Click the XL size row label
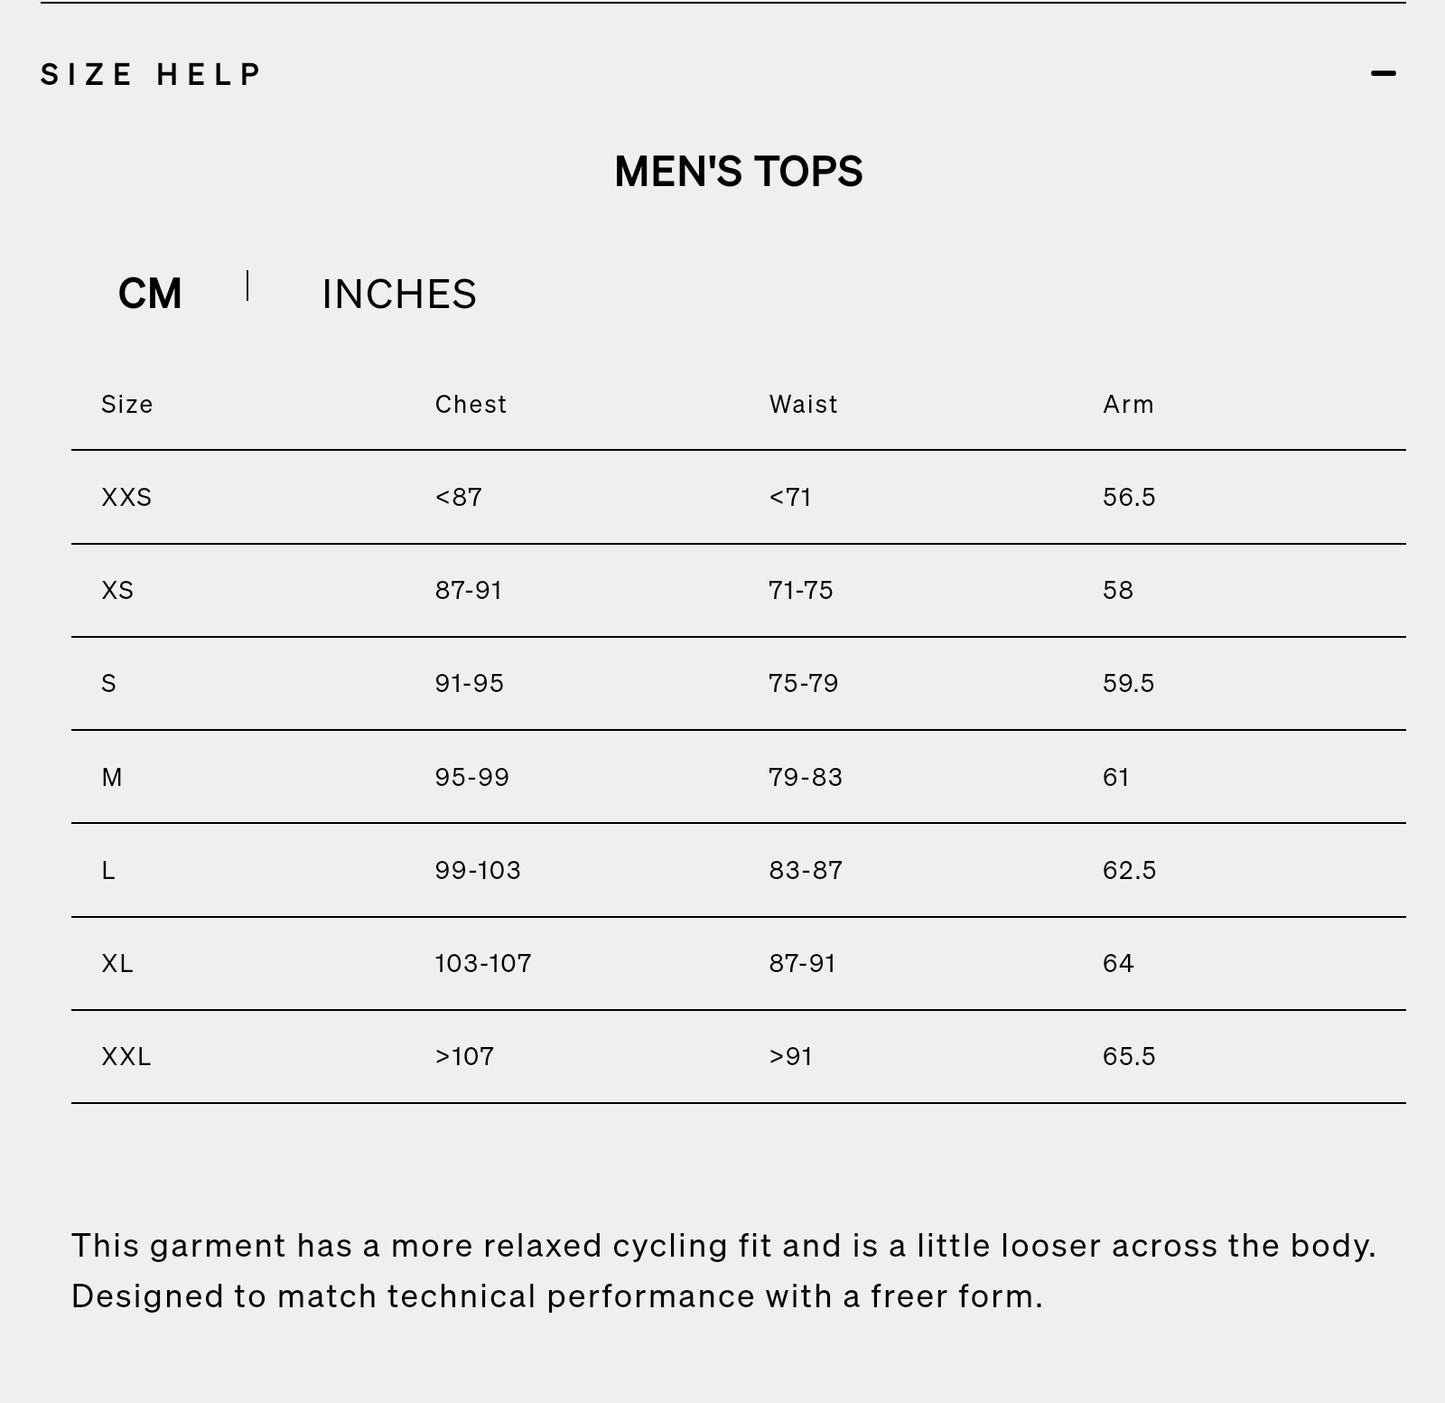 117,964
